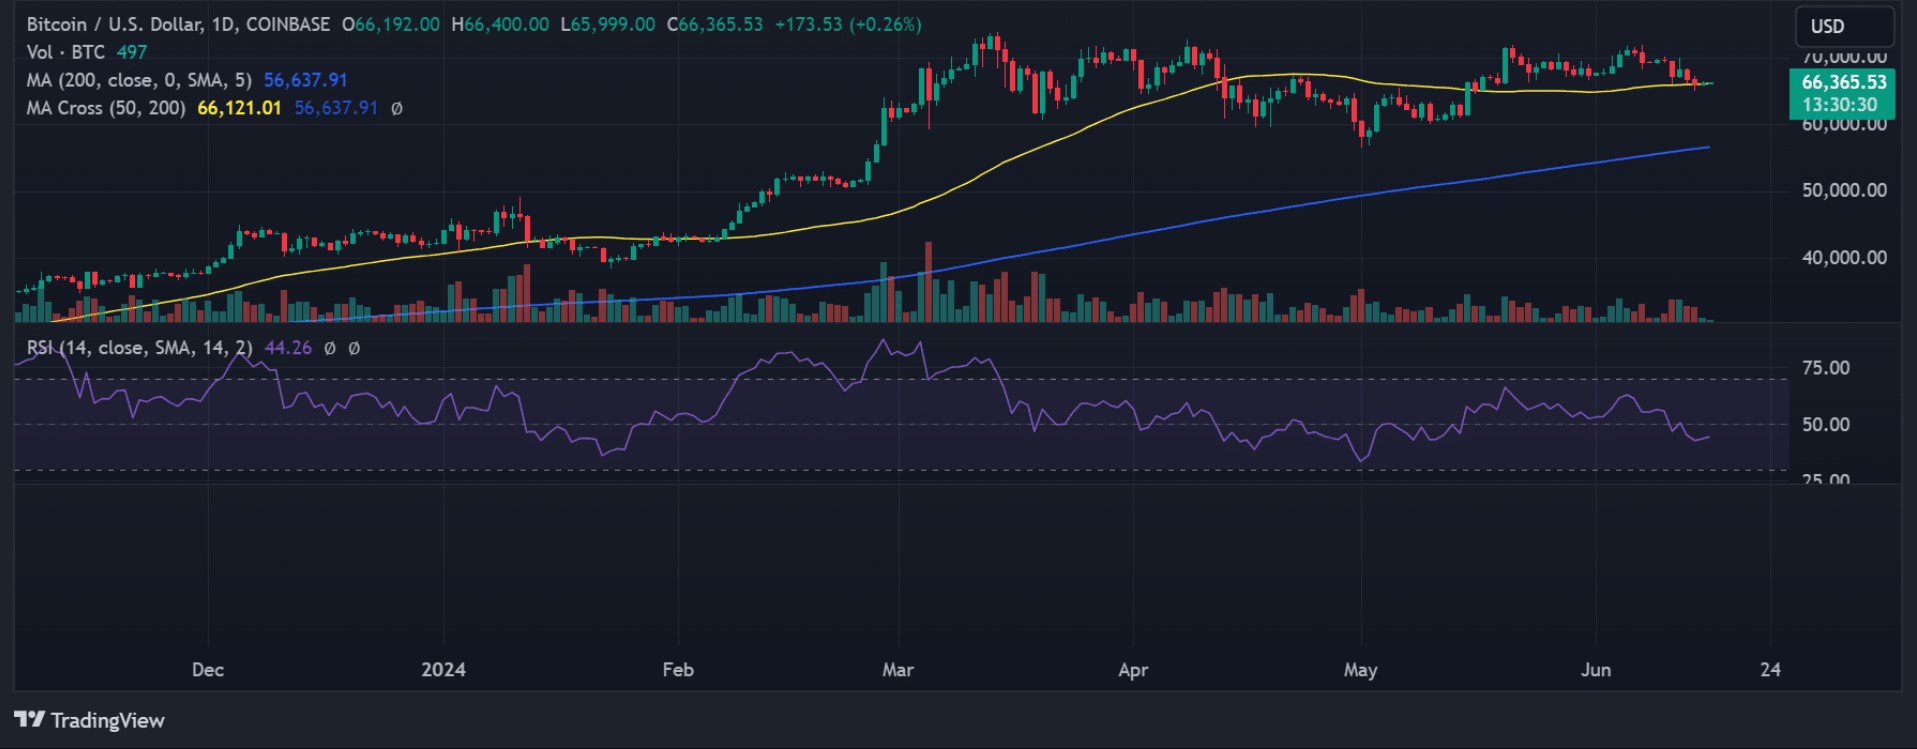Click the 75.00 level on RSI scale
The height and width of the screenshot is (749, 1917).
[x=1825, y=368]
